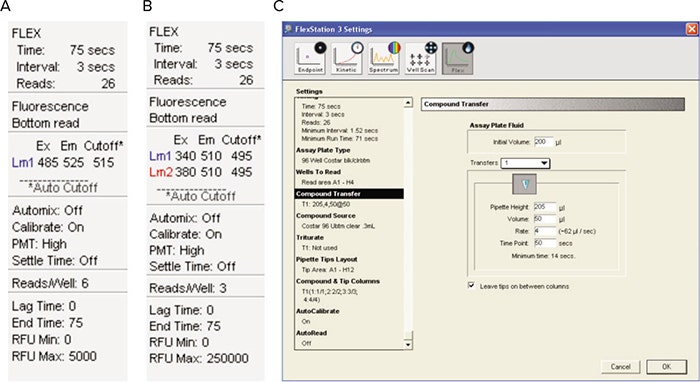
Task: Click Lm1 340 510 495 wavelength row
Action: click(200, 156)
